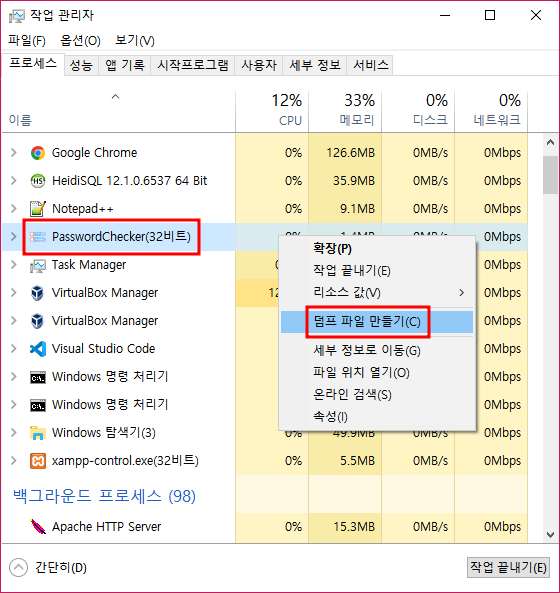Expand the Visual Studio Code process group
The height and width of the screenshot is (593, 560).
14,349
